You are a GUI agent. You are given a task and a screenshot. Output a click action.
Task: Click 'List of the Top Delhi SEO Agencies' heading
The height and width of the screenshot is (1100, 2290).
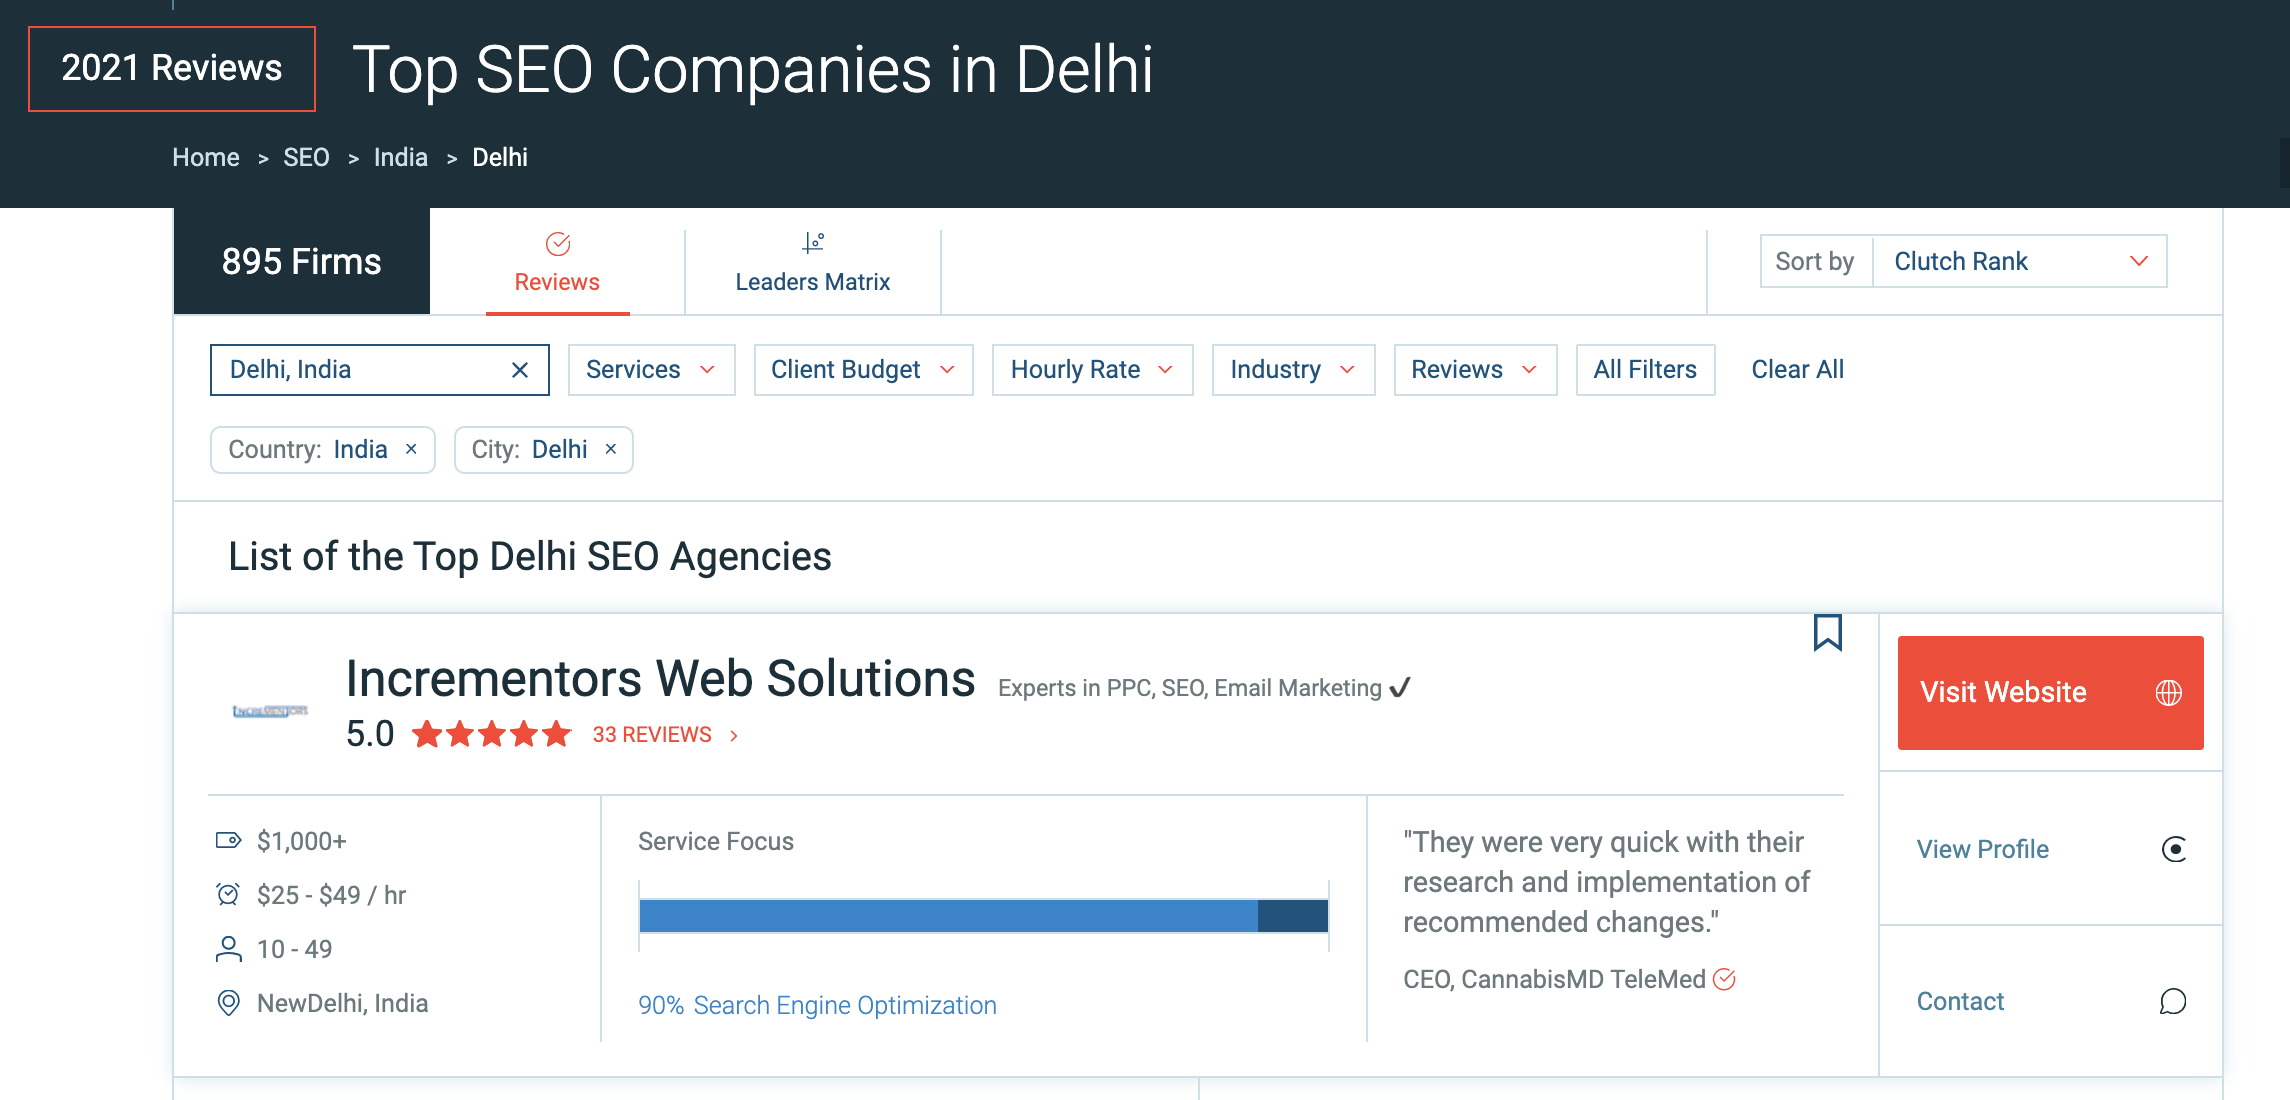point(530,557)
